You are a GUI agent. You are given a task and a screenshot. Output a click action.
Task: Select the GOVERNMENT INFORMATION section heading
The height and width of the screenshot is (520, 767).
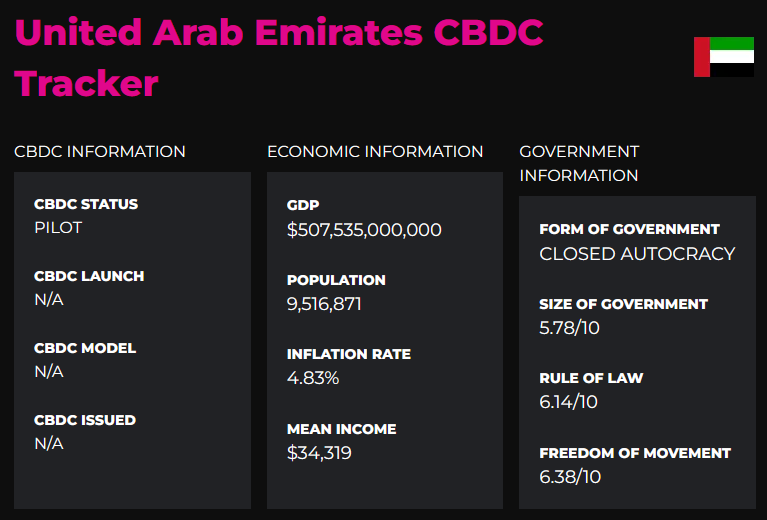click(x=579, y=163)
